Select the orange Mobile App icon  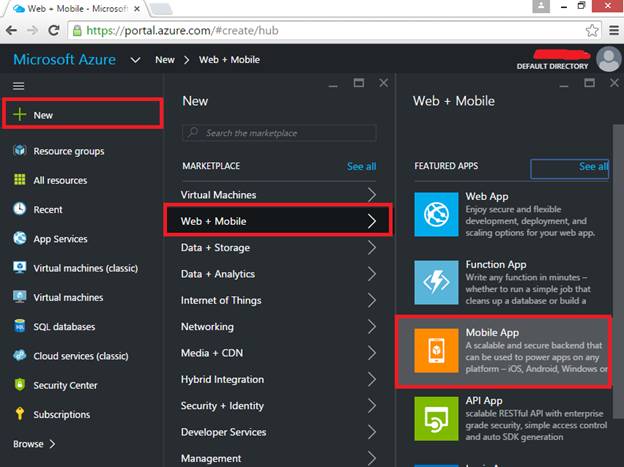[436, 350]
